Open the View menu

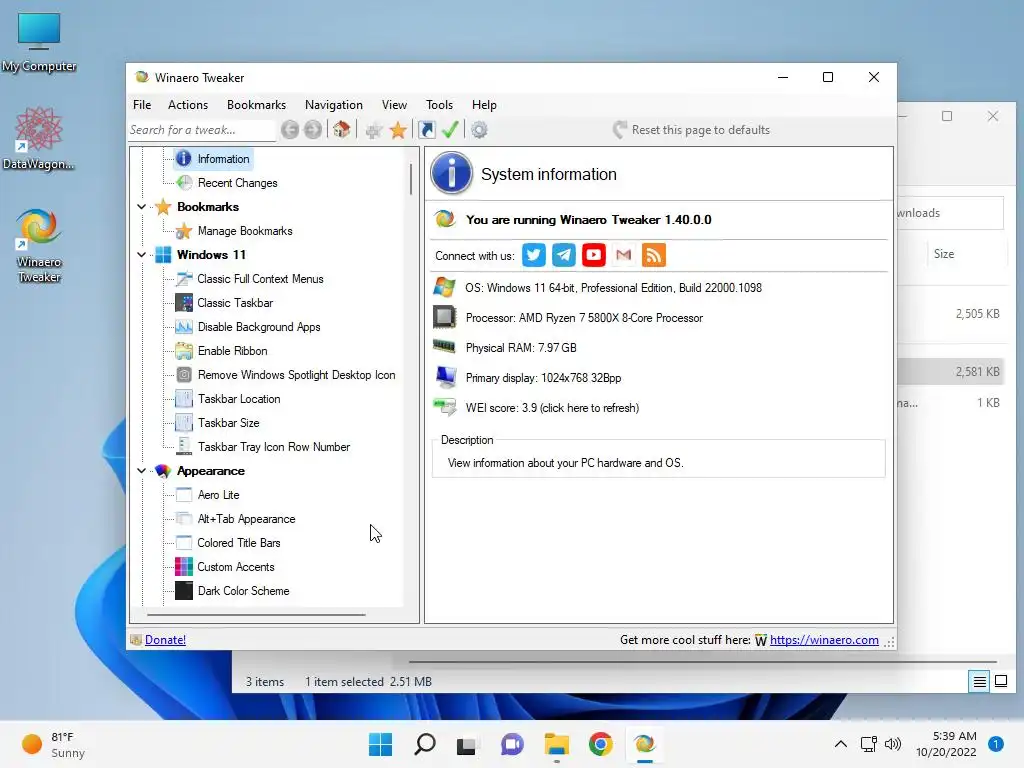[x=394, y=104]
